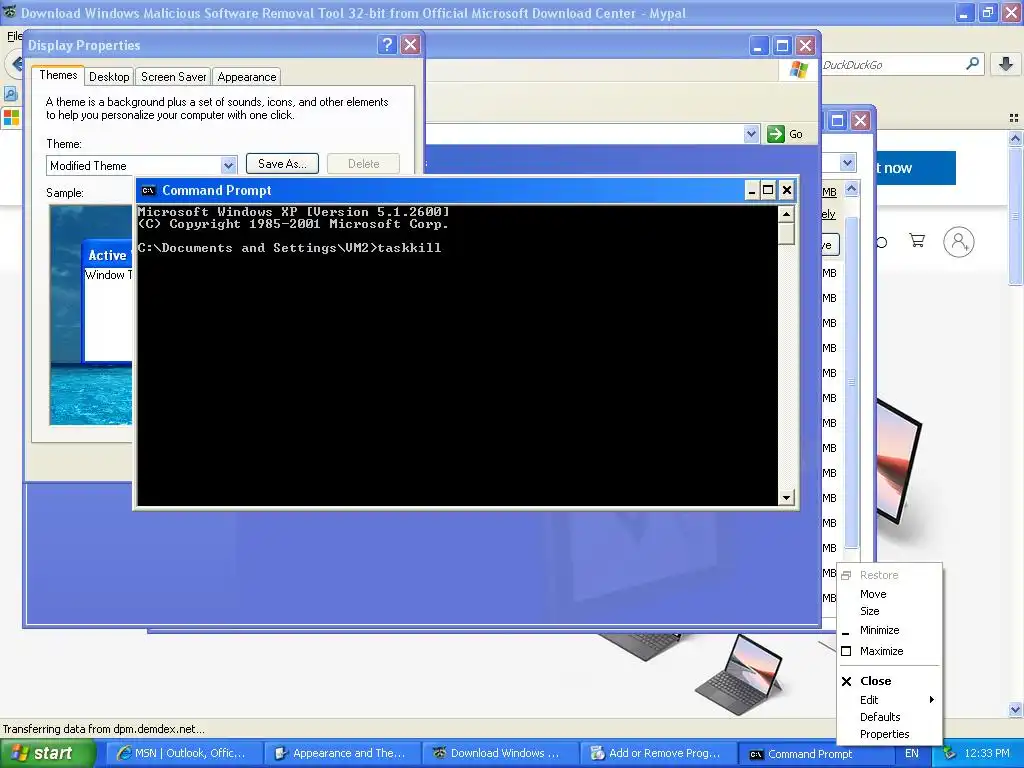Screen dimensions: 1024x768
Task: Expand the address bar dropdown beside Go
Action: (751, 134)
